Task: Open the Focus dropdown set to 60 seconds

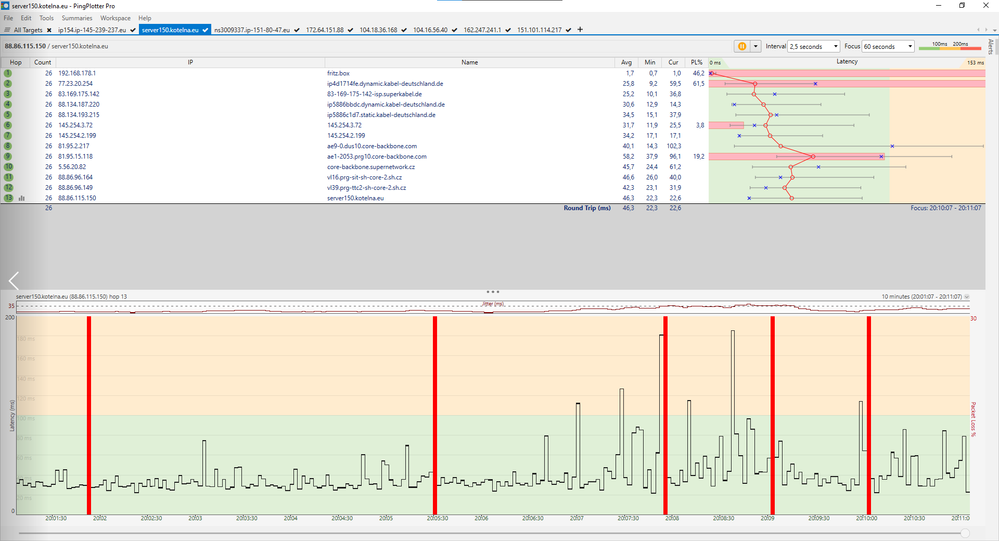Action: (888, 47)
